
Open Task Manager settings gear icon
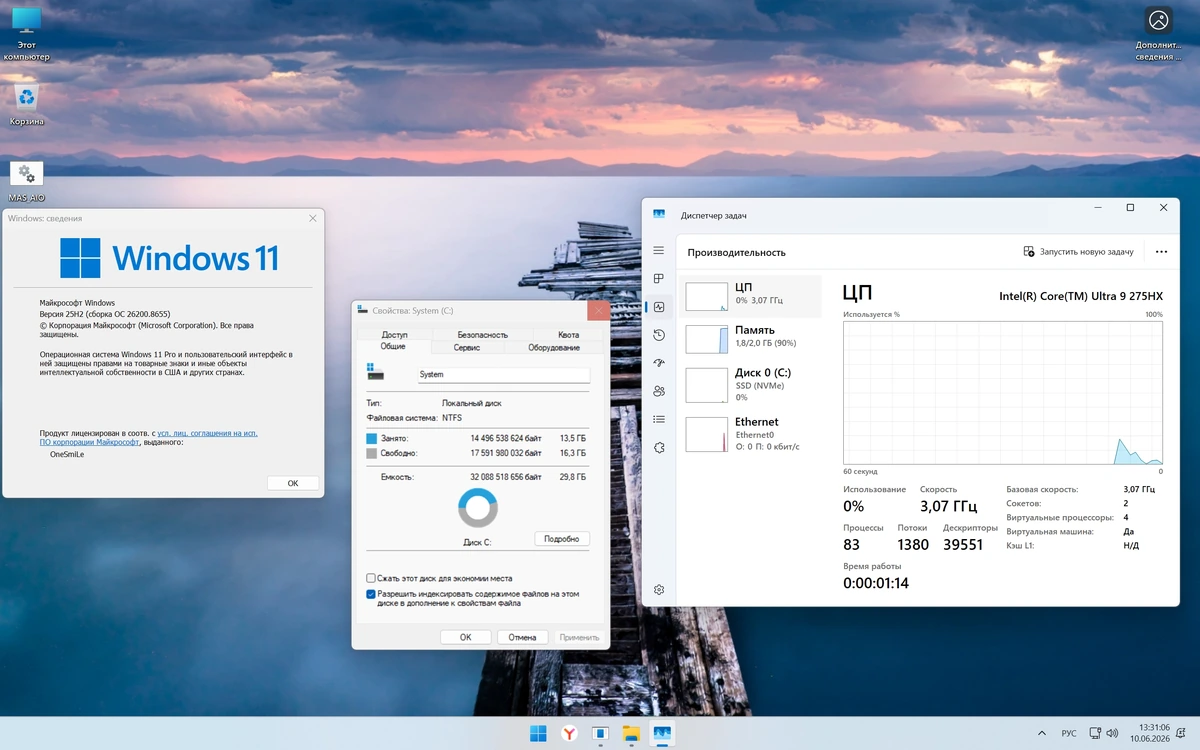tap(659, 590)
